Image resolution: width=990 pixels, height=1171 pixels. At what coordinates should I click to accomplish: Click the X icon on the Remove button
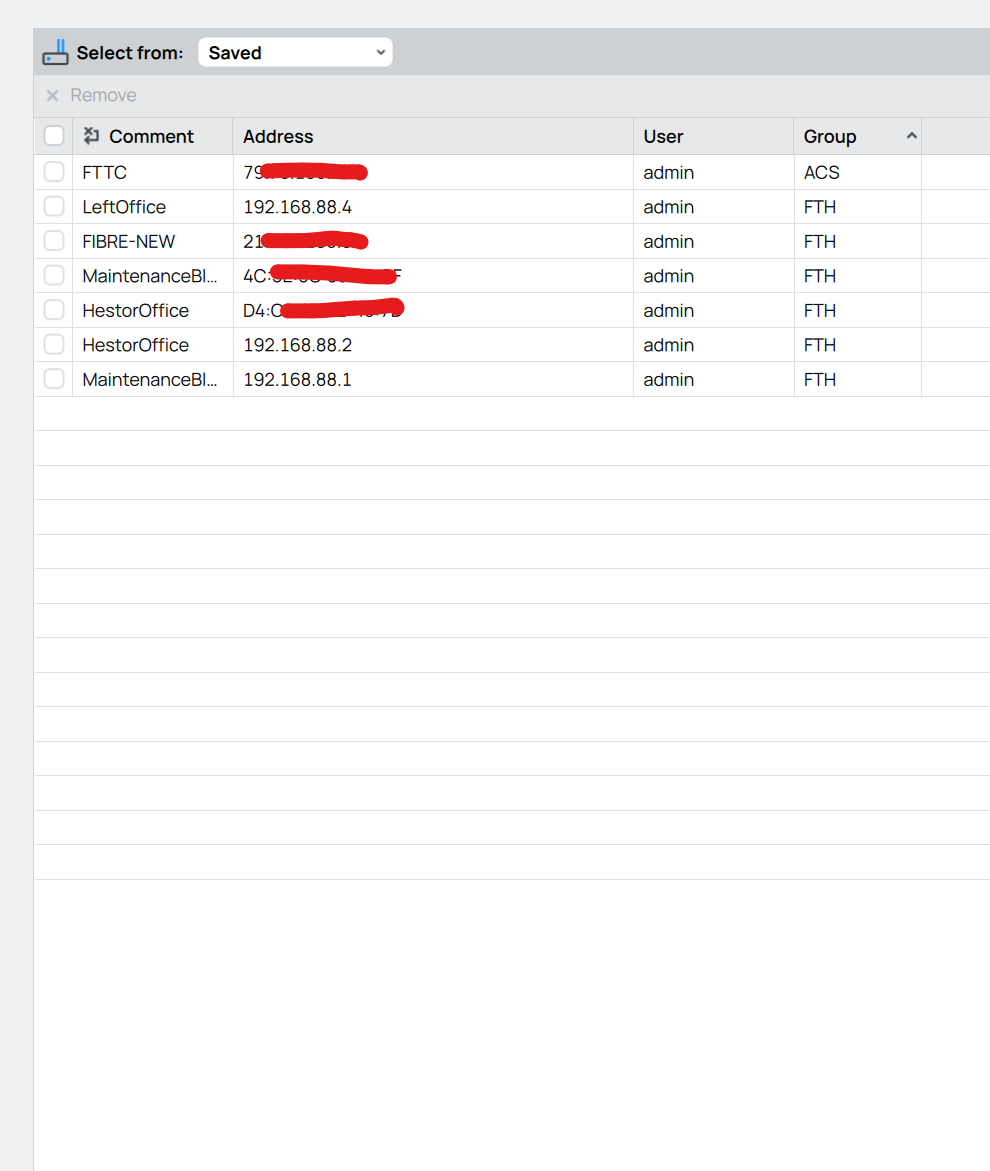coord(52,95)
